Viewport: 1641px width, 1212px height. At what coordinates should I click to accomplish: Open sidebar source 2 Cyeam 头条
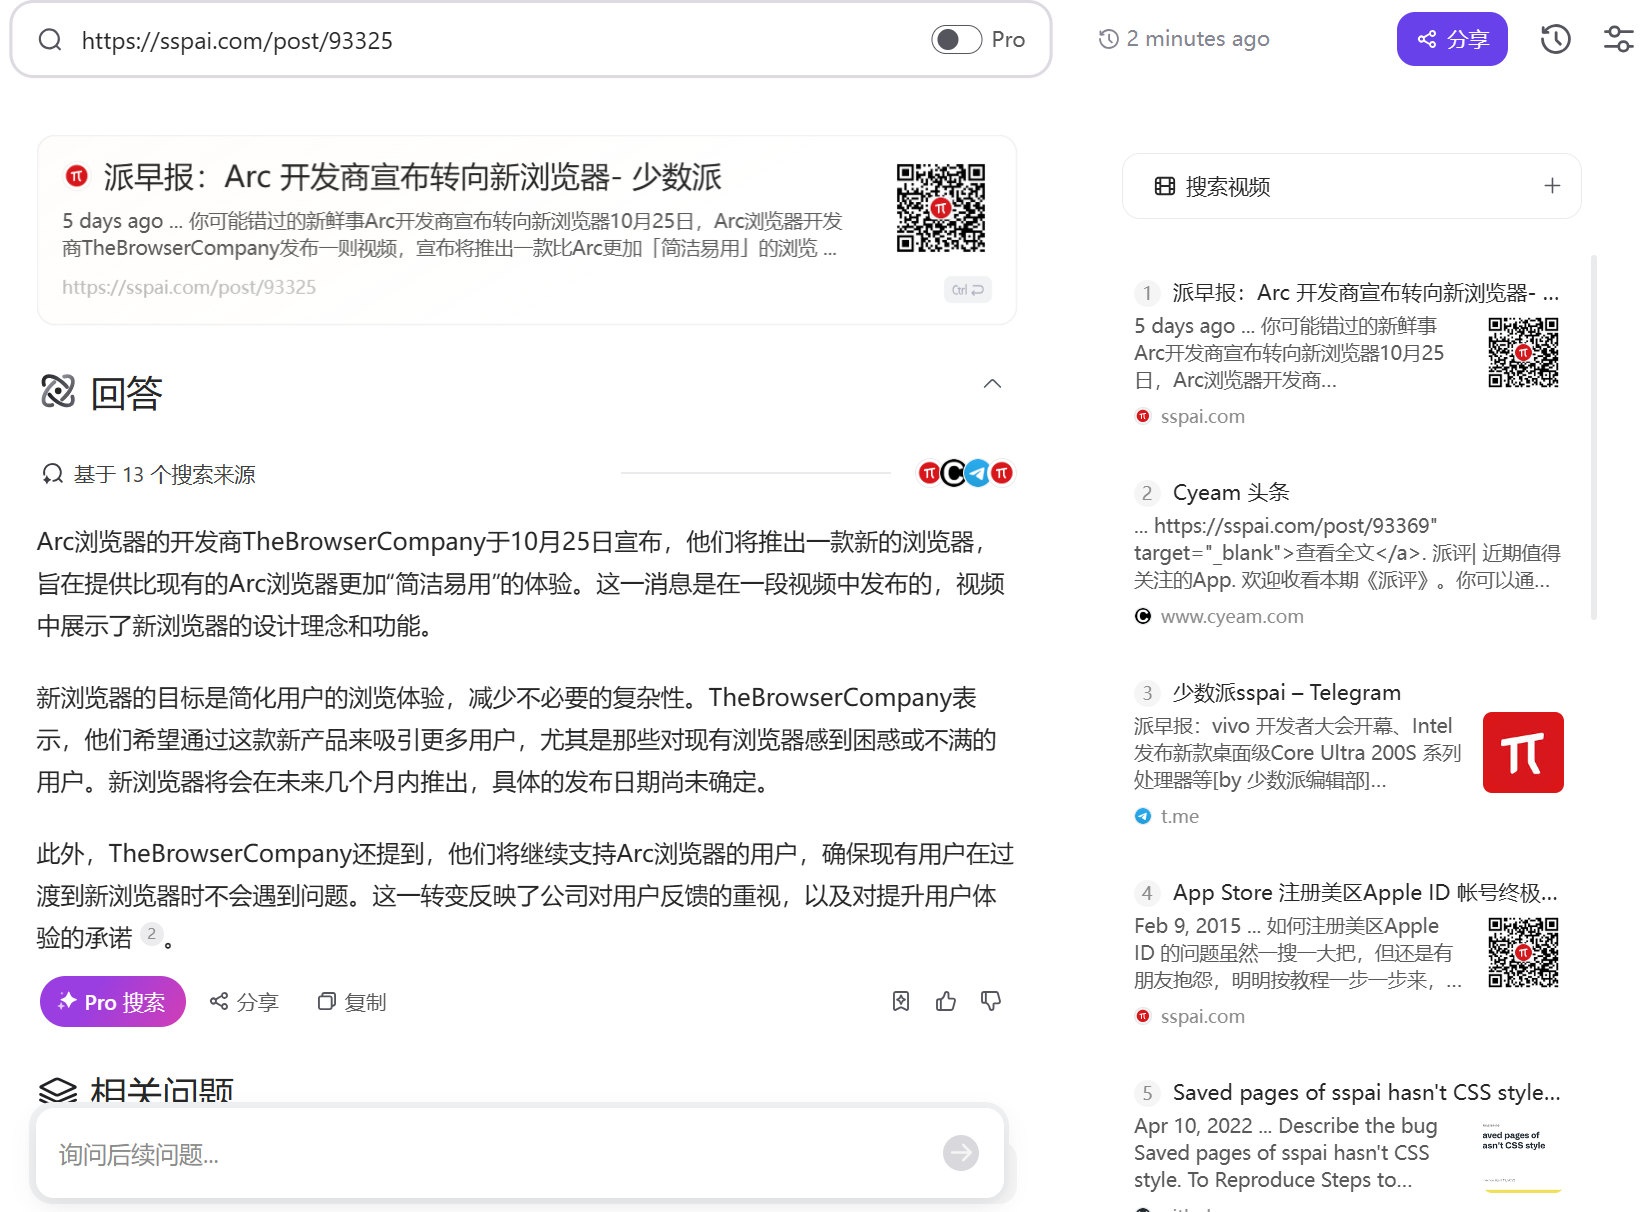[x=1231, y=493]
